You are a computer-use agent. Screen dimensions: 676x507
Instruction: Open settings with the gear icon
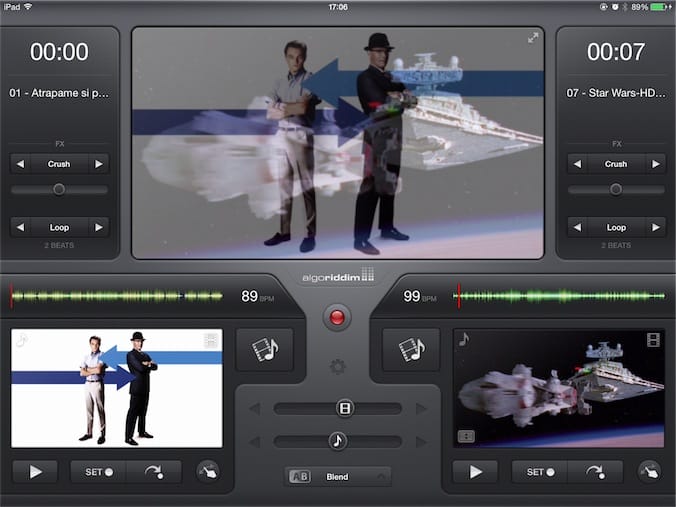(338, 367)
